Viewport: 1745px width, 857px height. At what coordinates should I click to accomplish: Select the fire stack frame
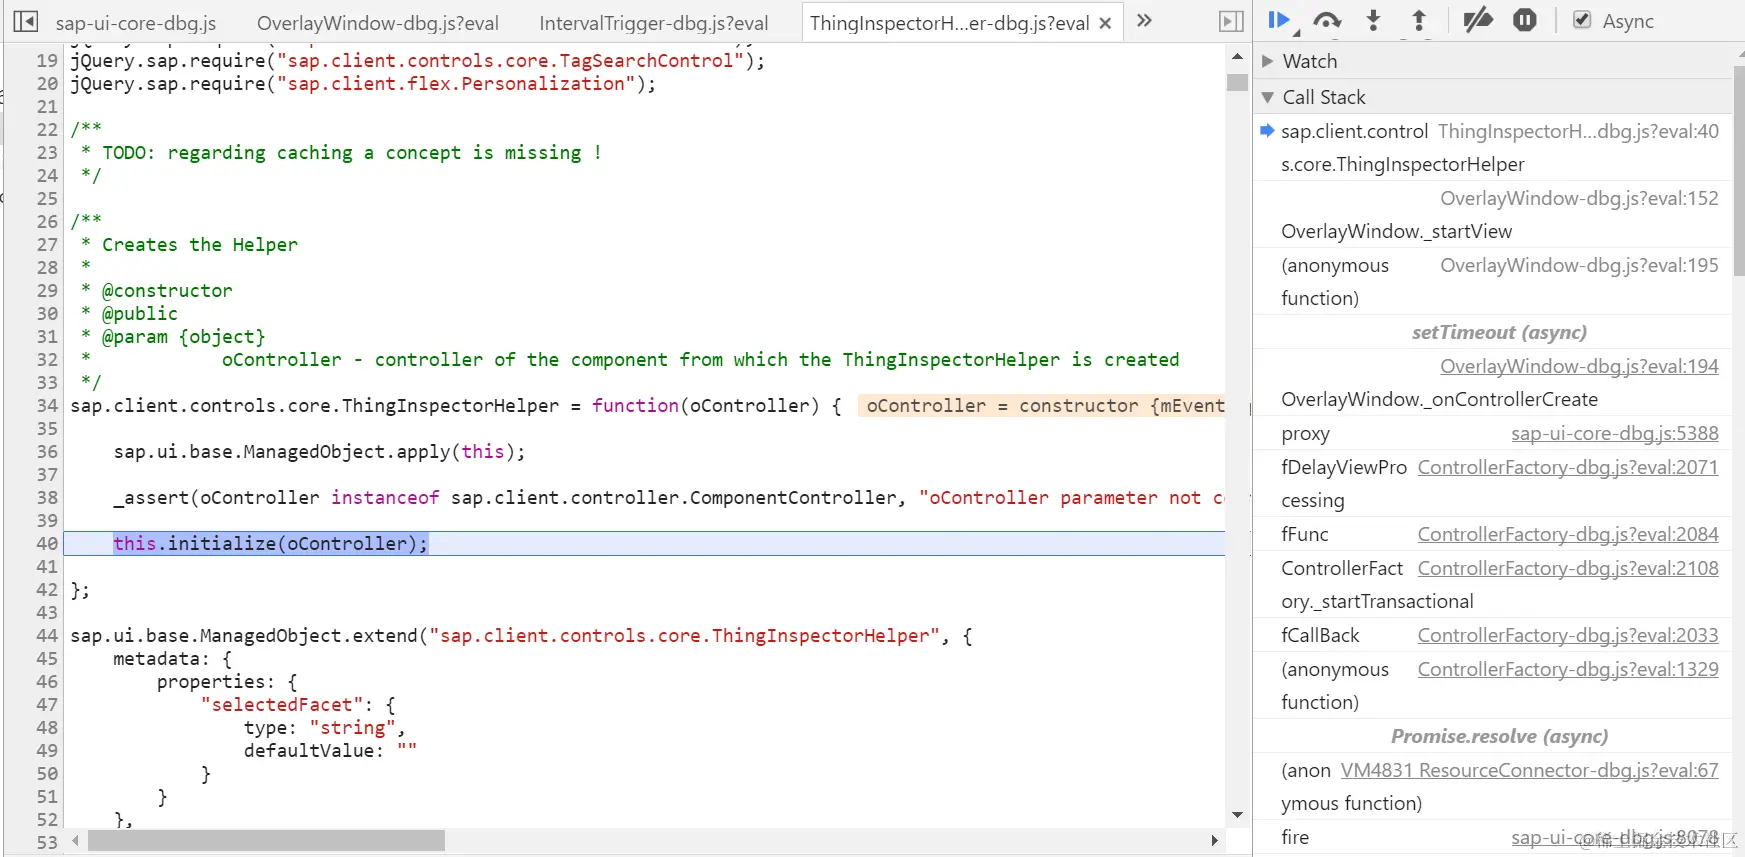(1295, 837)
